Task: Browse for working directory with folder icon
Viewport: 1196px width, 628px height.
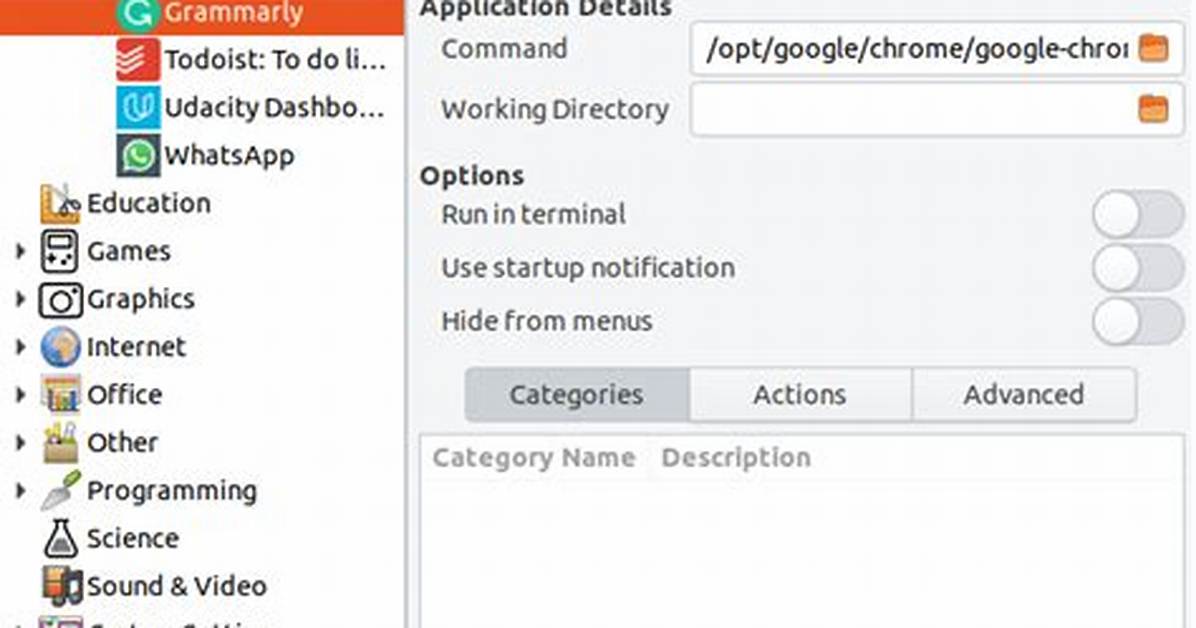Action: coord(1153,109)
